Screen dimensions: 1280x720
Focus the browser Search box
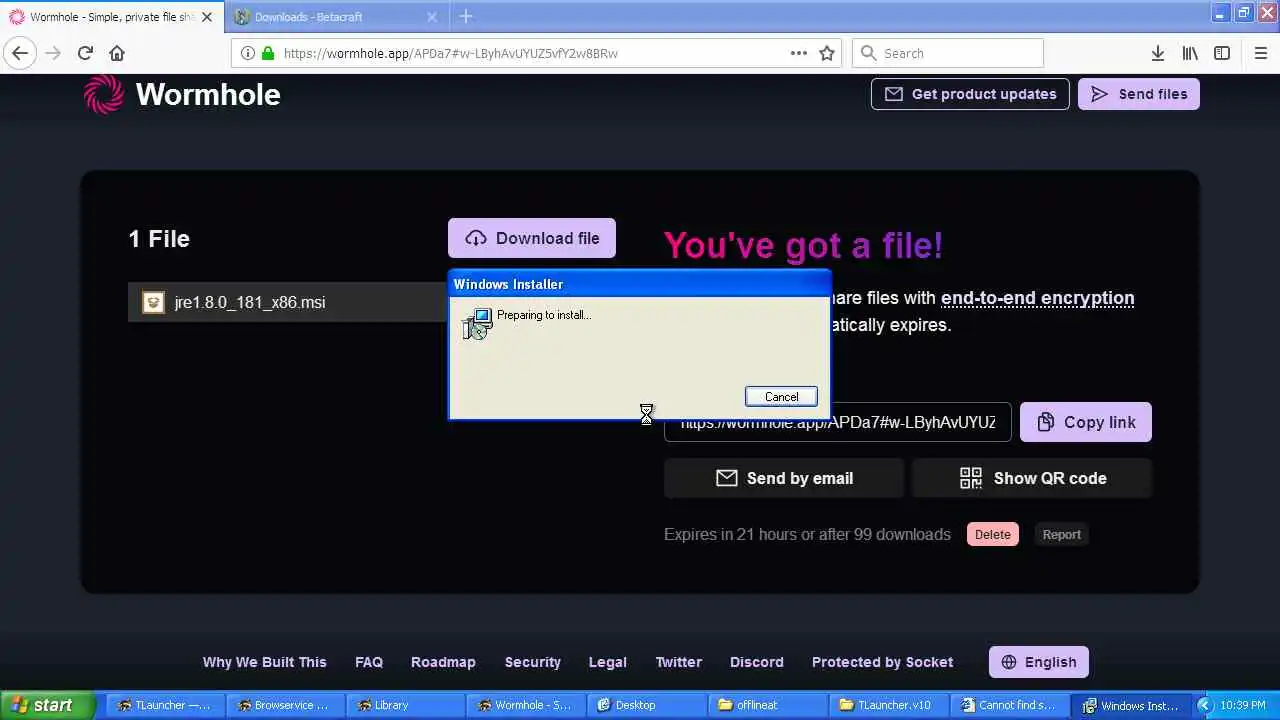(x=947, y=53)
